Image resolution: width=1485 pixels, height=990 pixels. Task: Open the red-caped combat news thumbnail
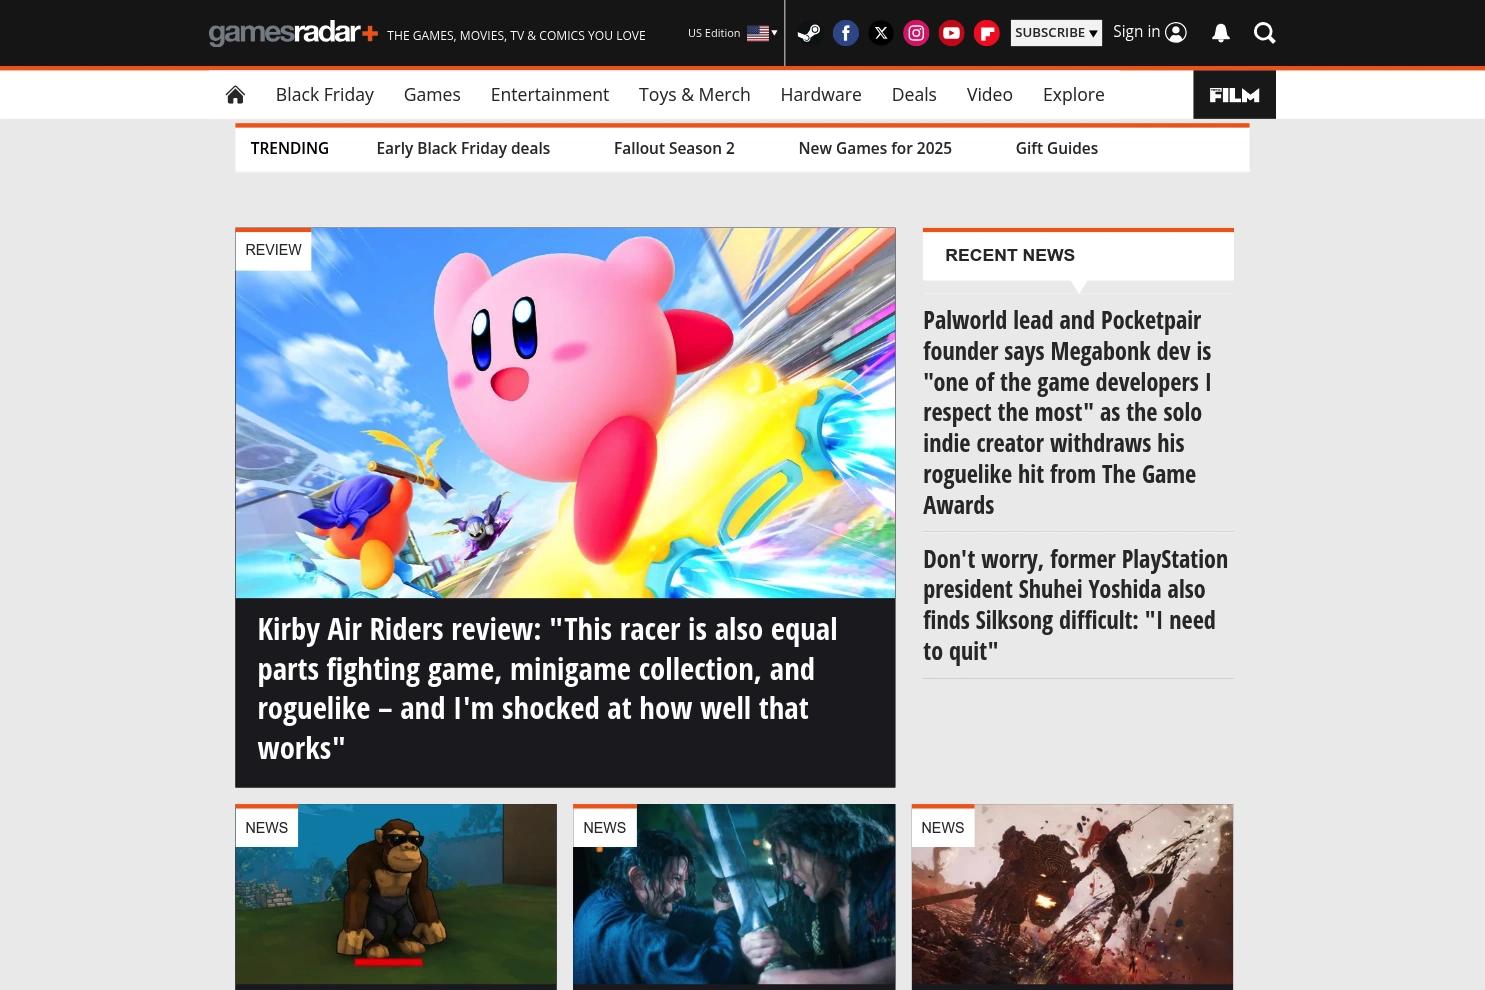click(x=1072, y=894)
